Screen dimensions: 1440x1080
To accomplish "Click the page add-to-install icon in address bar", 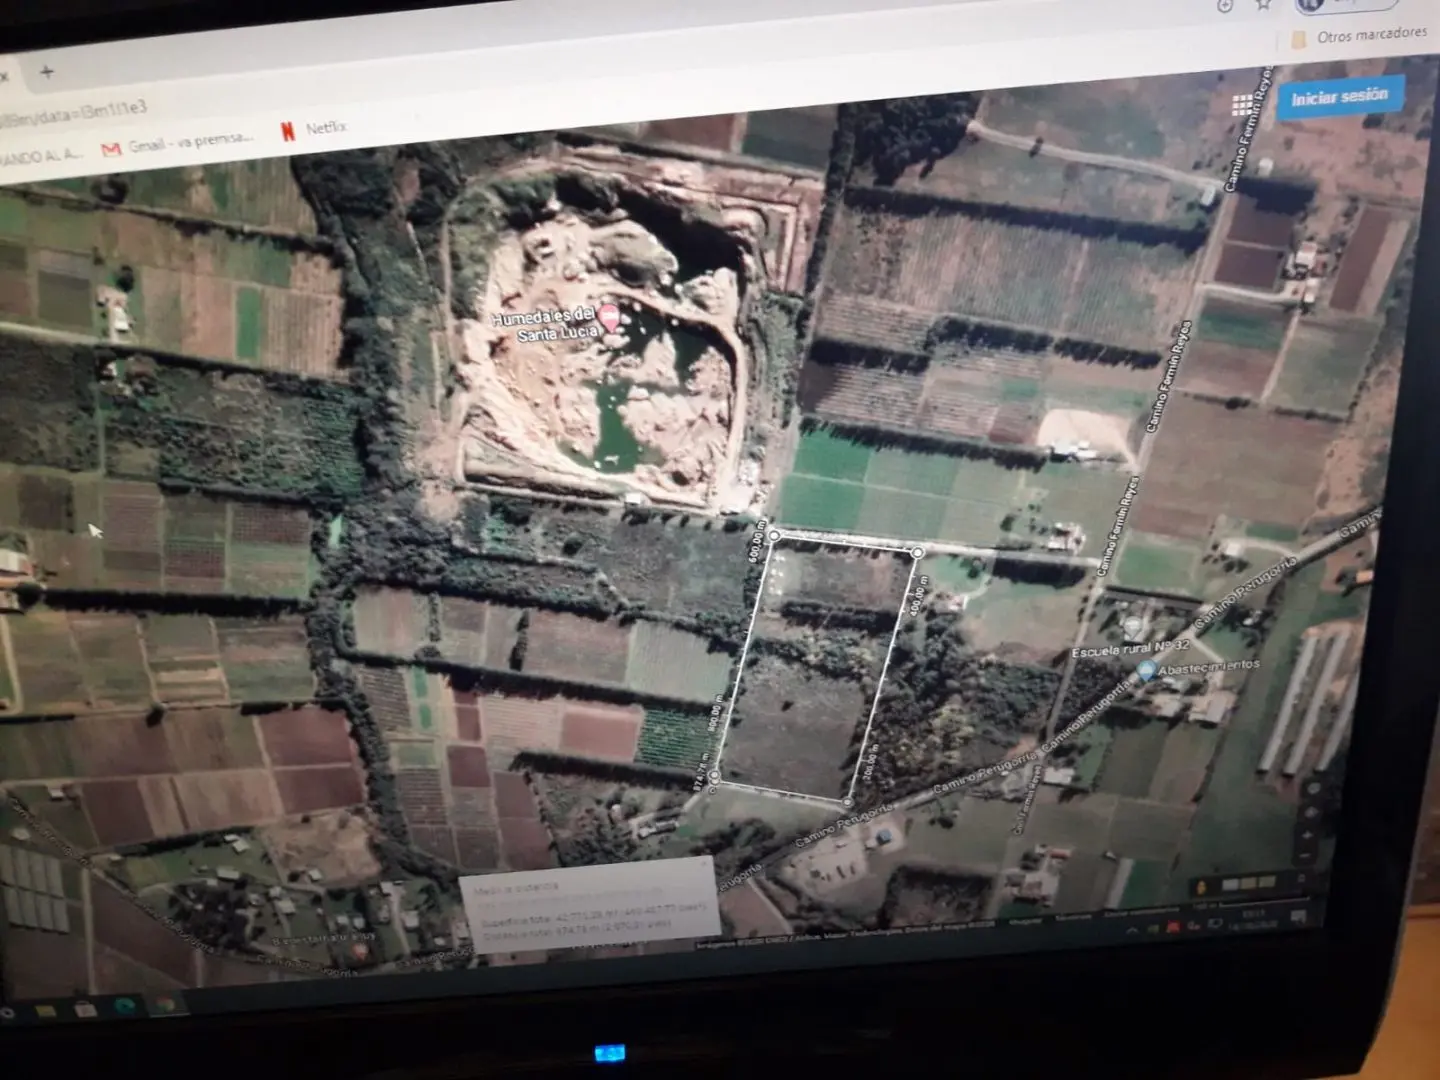I will pyautogui.click(x=1224, y=5).
